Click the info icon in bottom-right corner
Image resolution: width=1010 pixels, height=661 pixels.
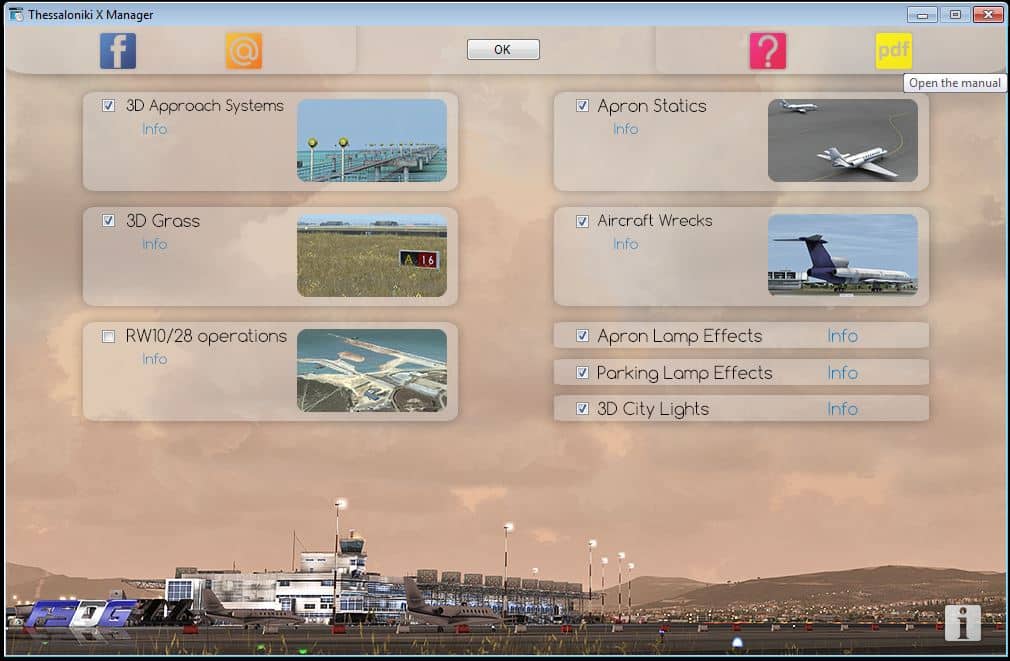click(x=962, y=622)
